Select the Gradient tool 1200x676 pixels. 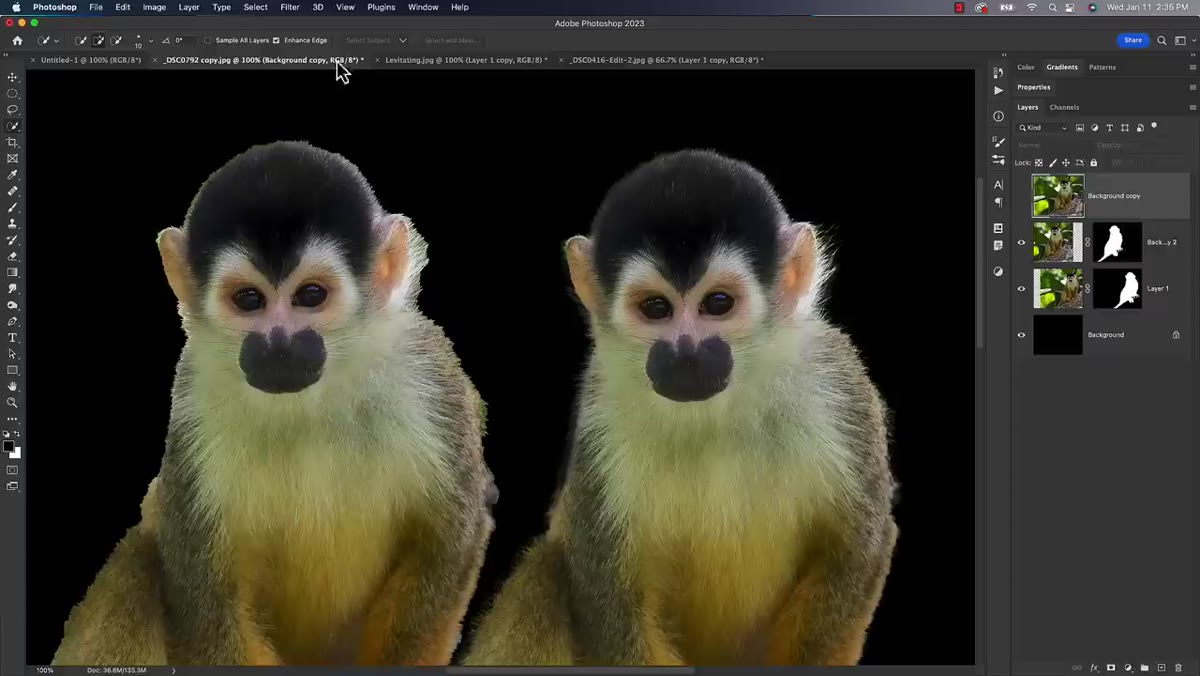[13, 272]
